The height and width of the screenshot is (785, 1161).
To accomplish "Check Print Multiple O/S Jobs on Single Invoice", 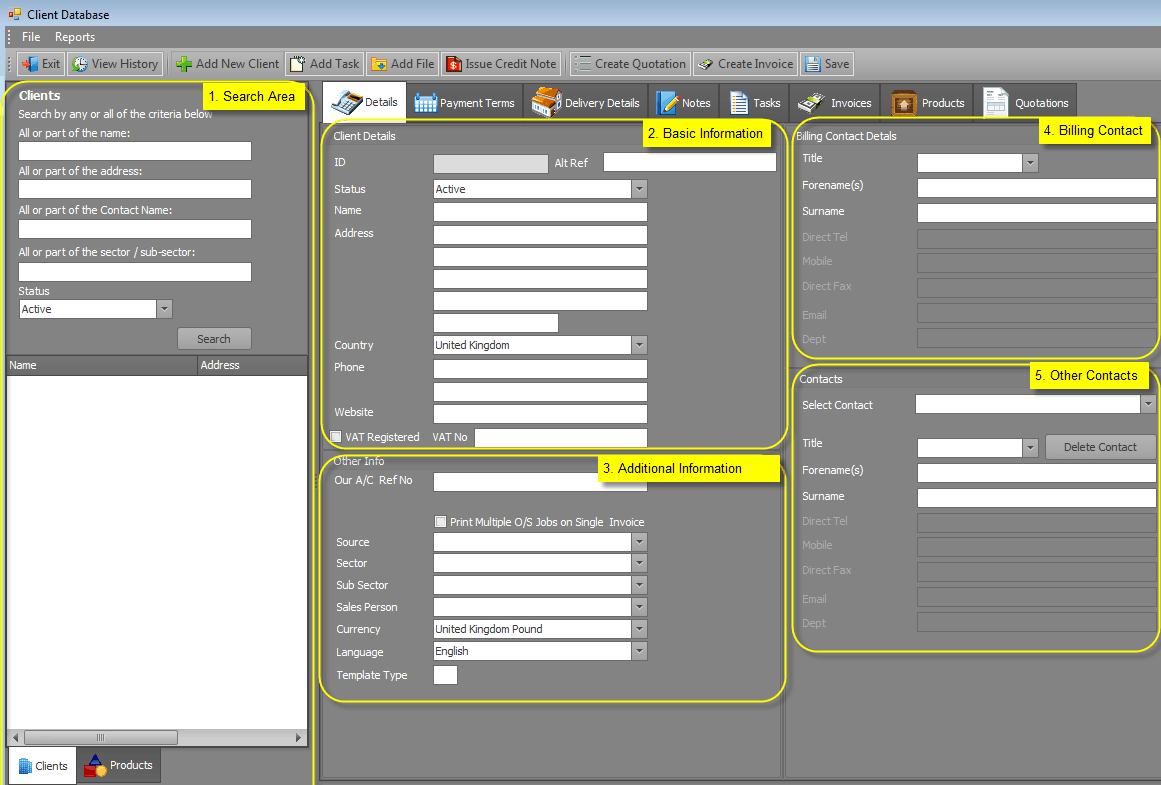I will coord(440,521).
